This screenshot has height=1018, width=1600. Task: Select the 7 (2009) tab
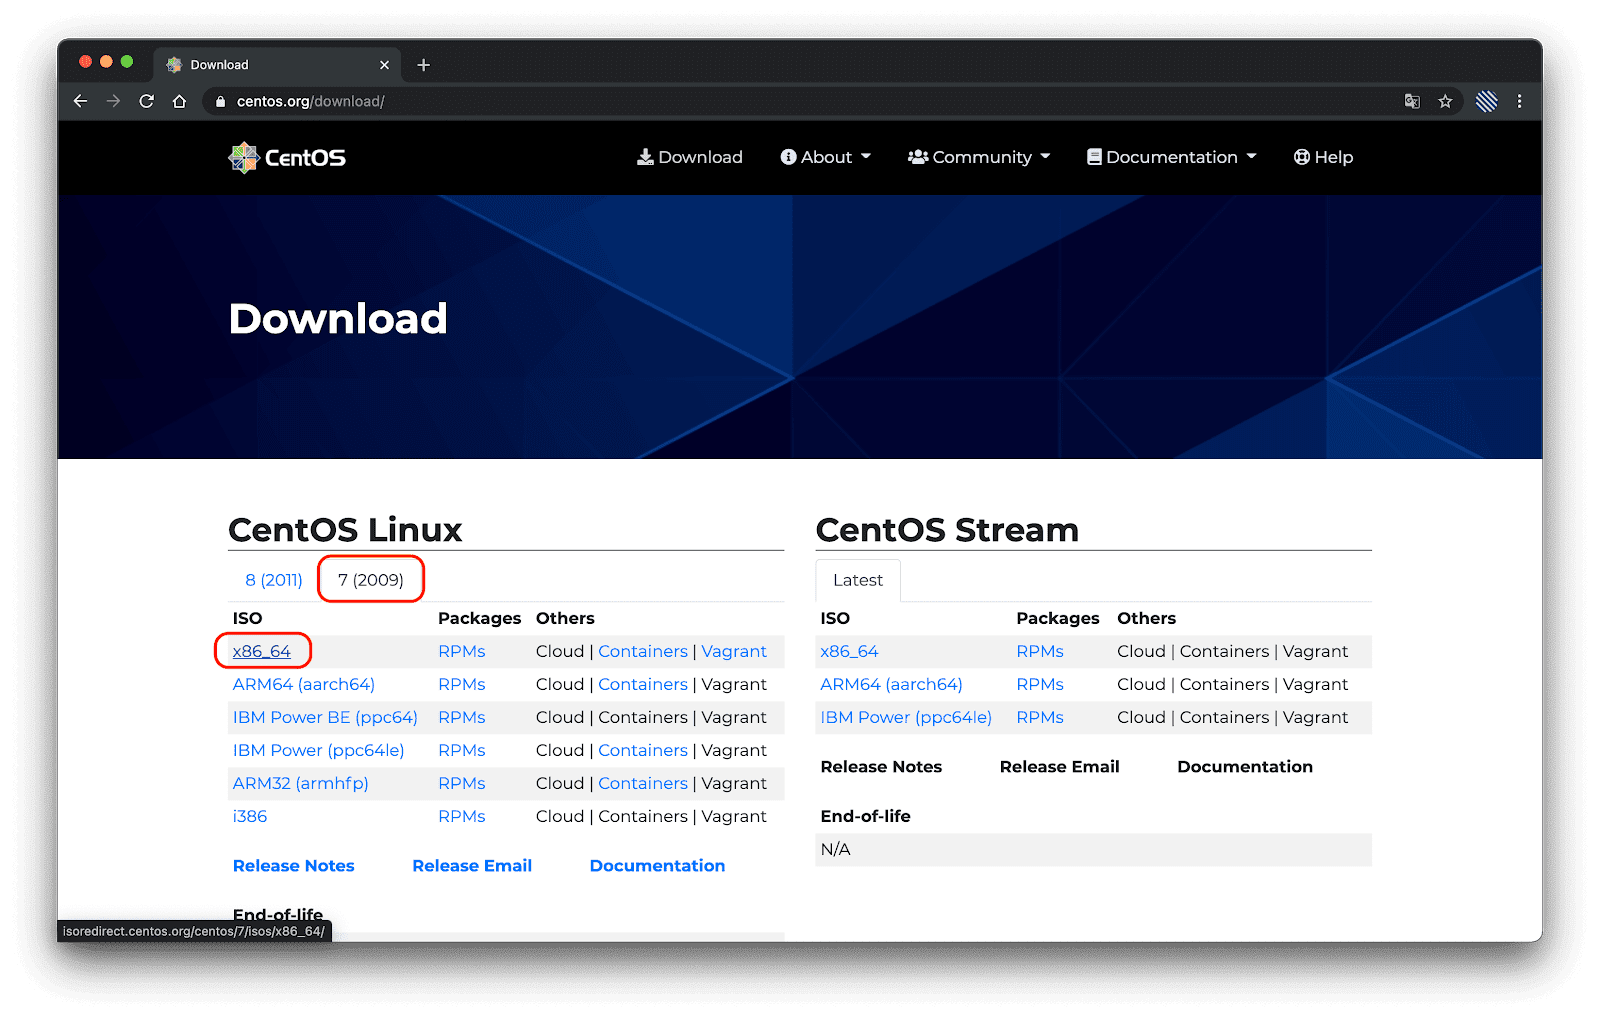[x=371, y=580]
